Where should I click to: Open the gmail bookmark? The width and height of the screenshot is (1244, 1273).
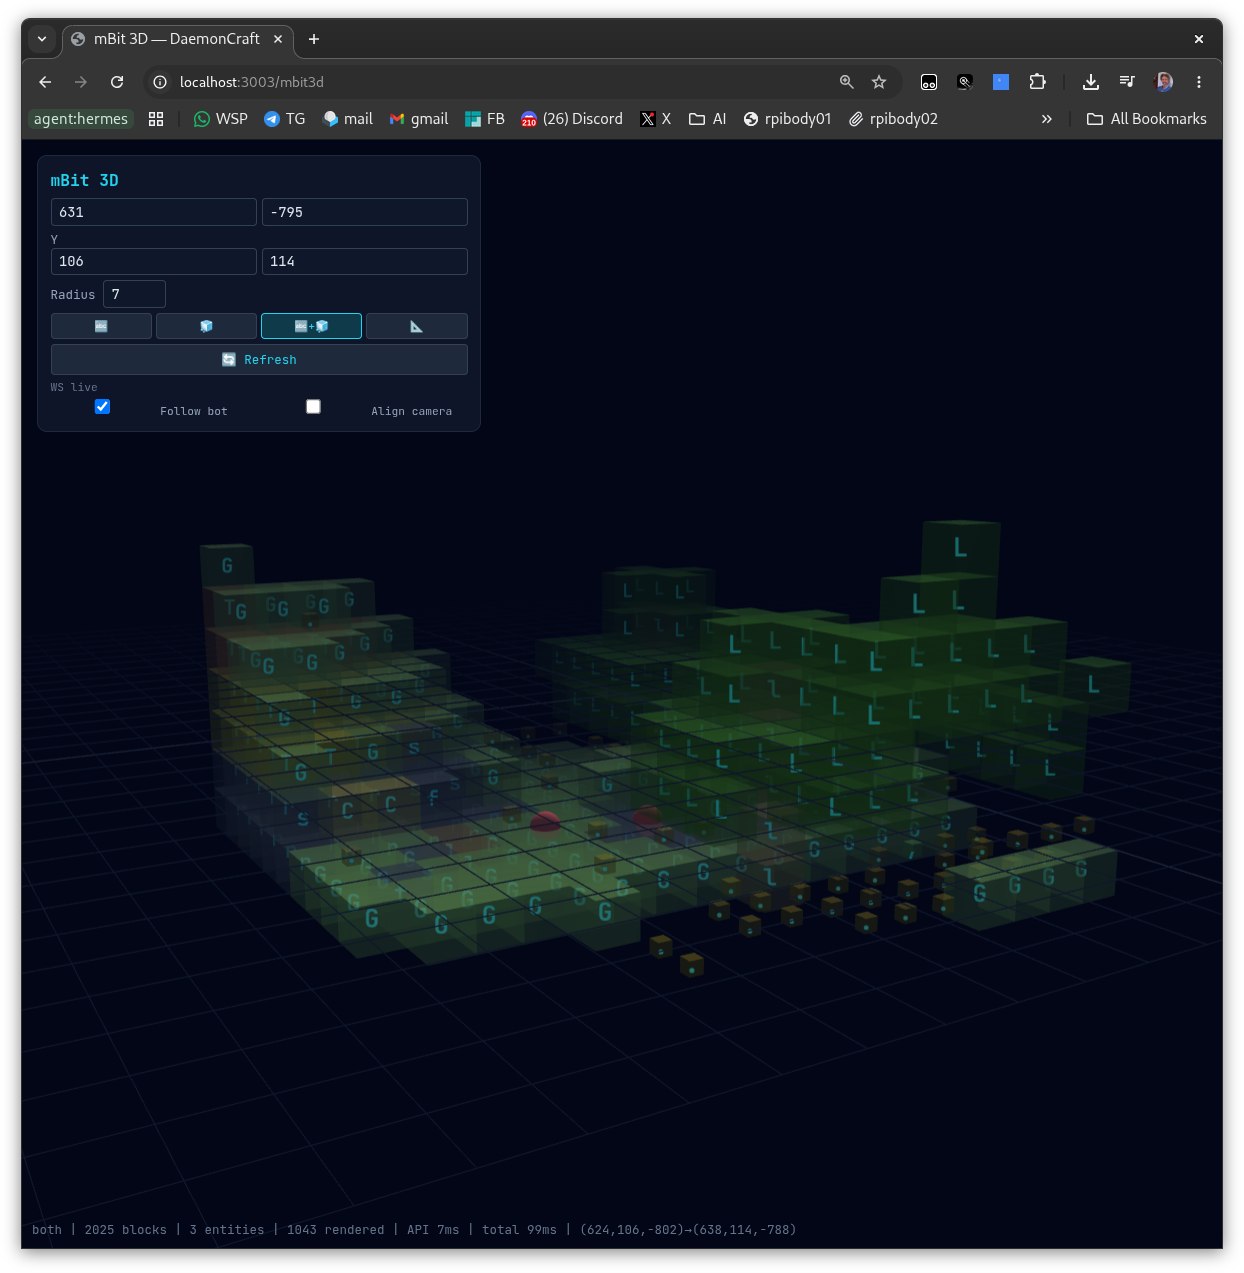(x=419, y=119)
